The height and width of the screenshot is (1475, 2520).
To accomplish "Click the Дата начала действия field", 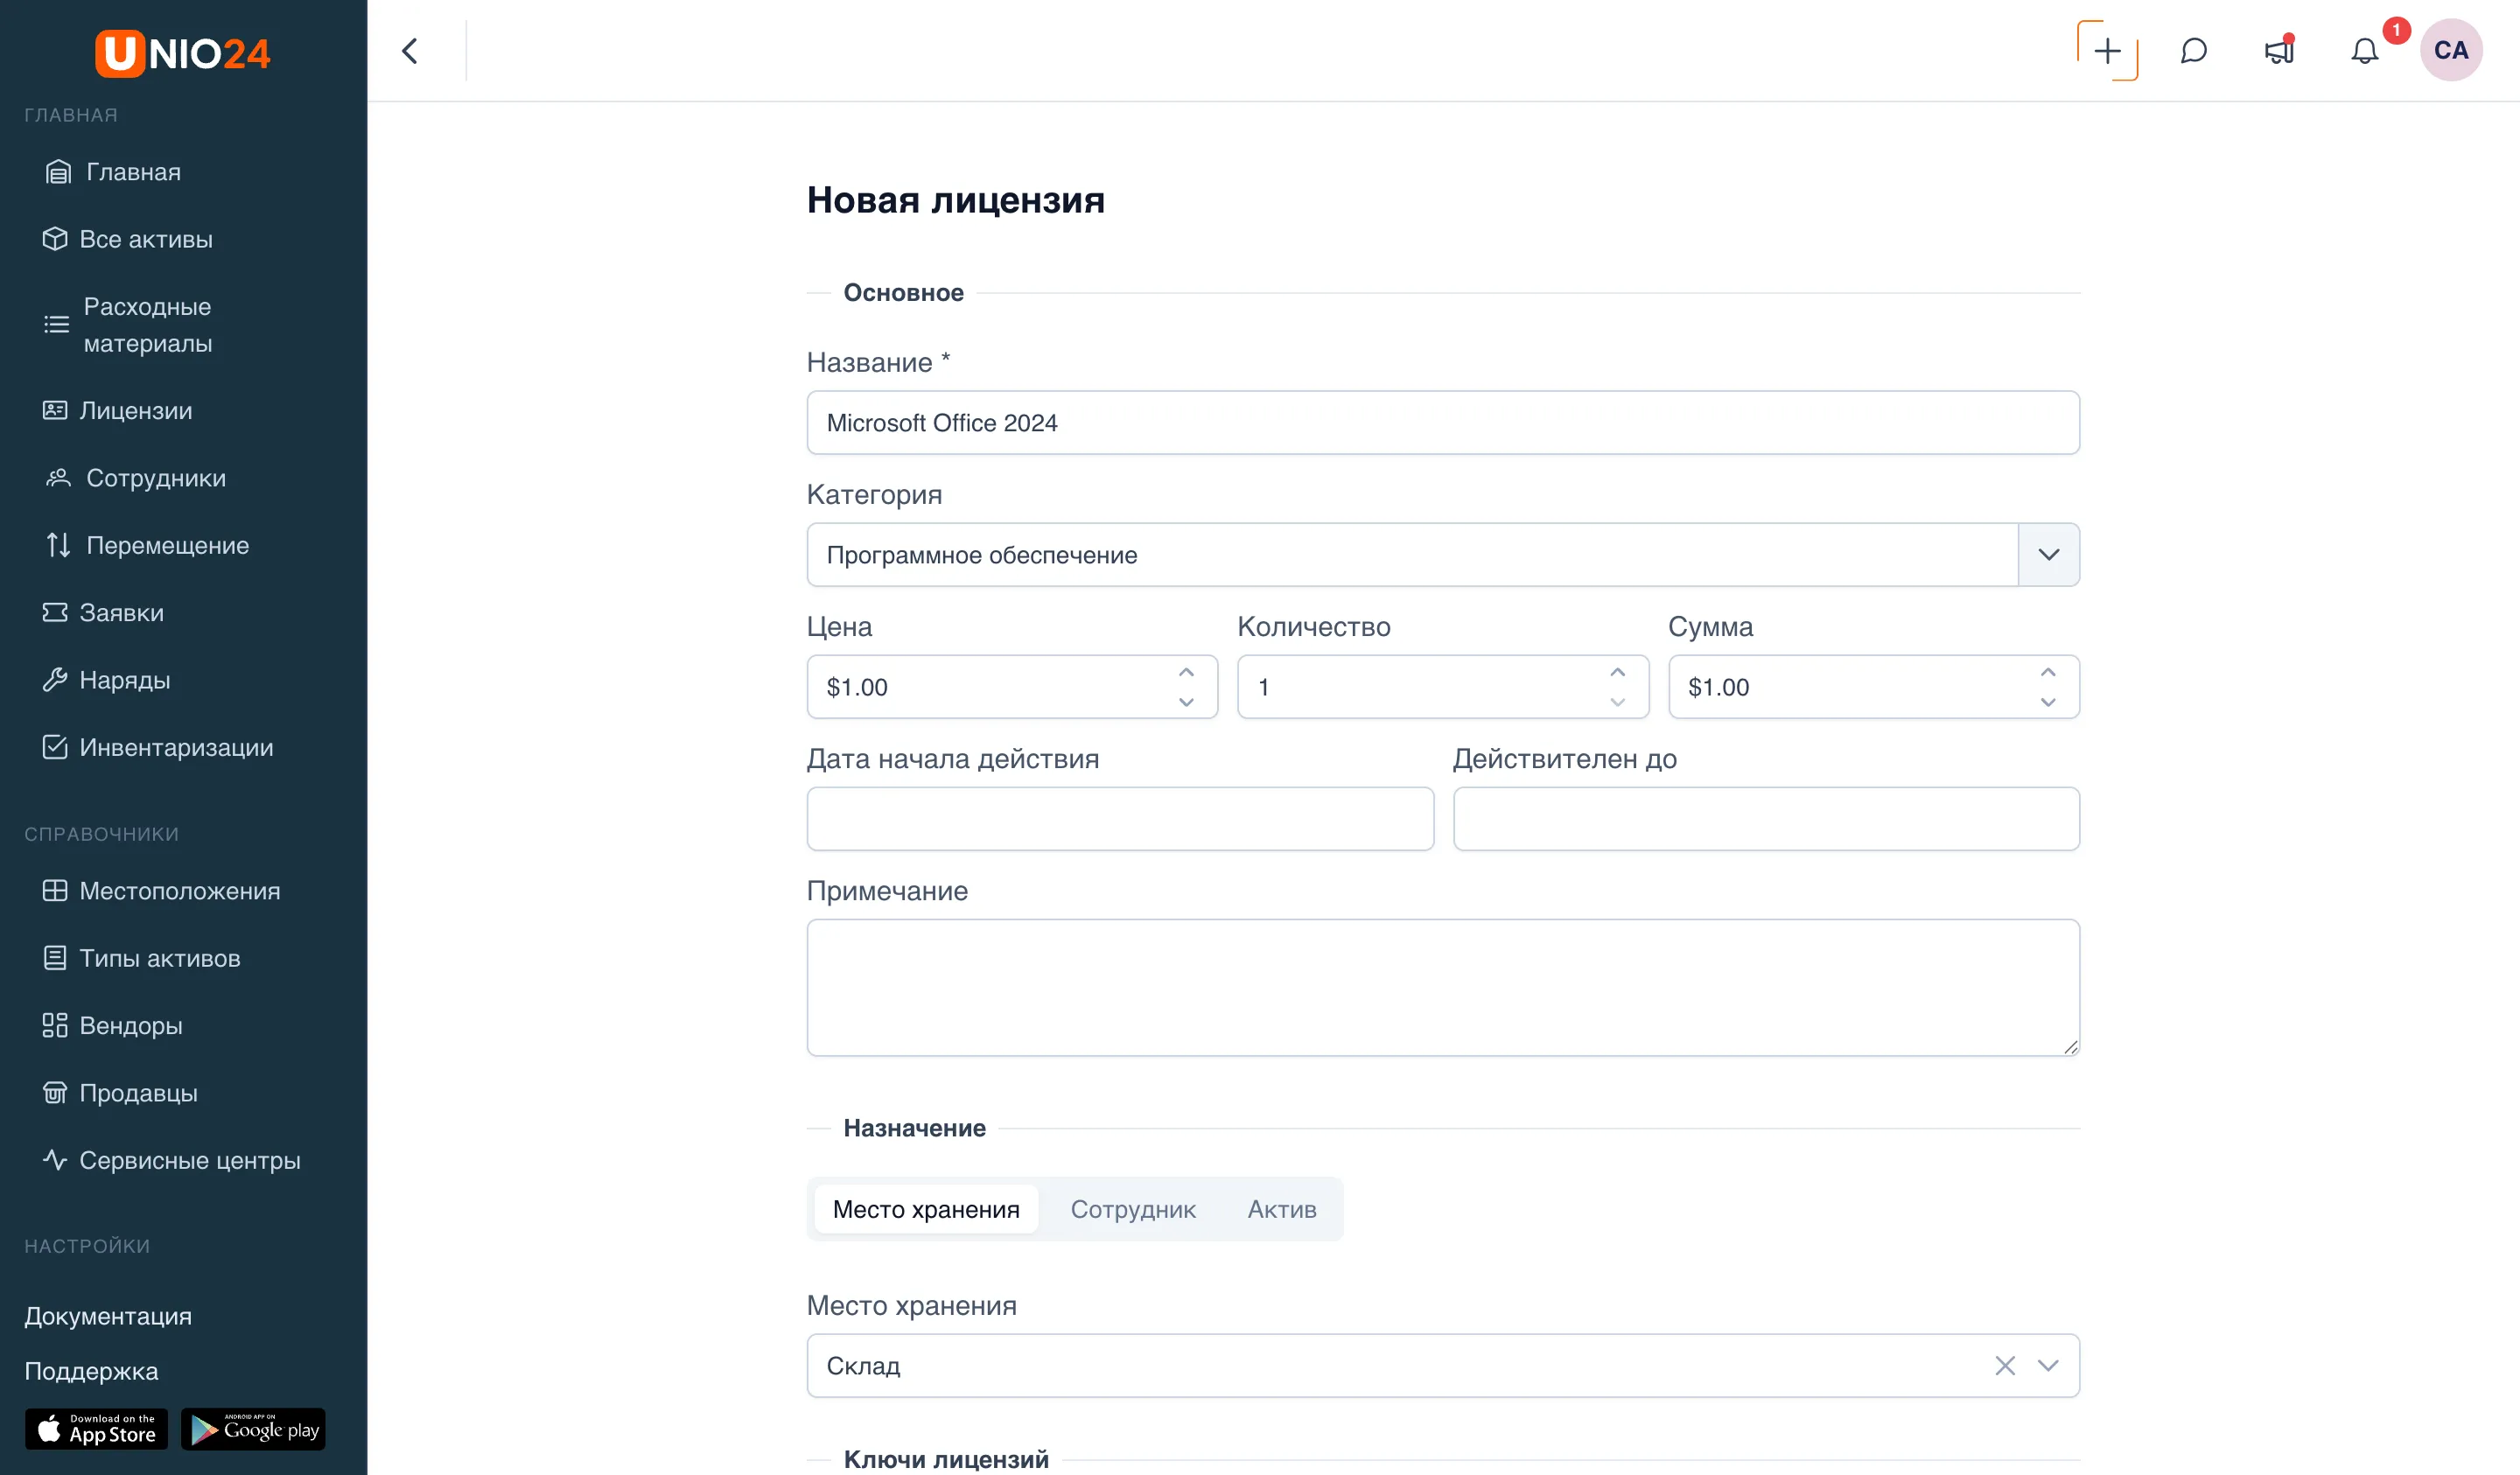I will pos(1120,819).
